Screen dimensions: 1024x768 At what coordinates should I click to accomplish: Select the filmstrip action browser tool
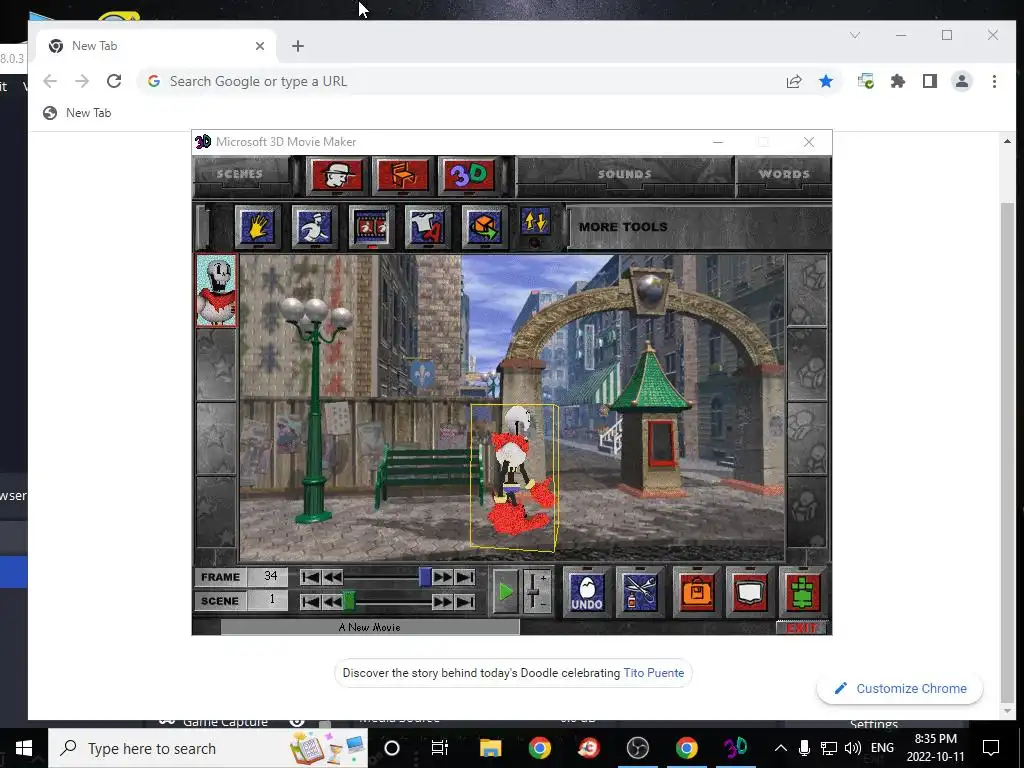click(x=371, y=227)
